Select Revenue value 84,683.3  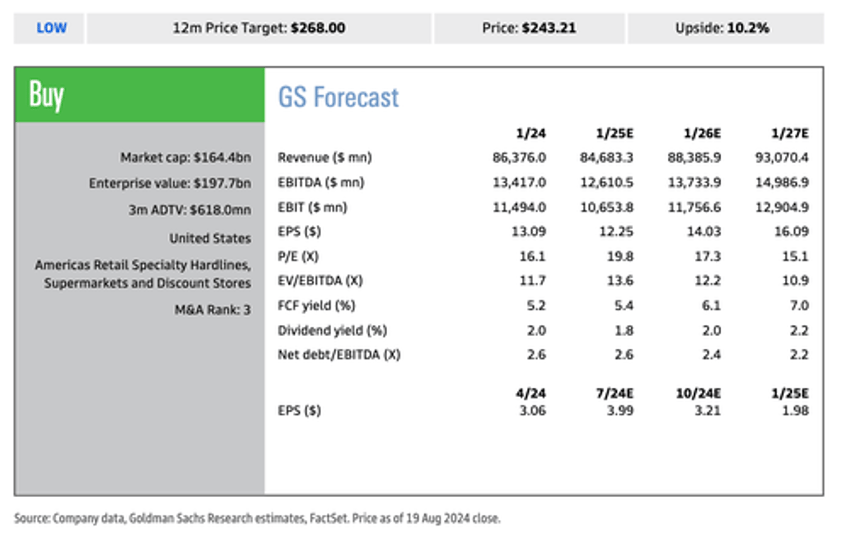pos(607,157)
